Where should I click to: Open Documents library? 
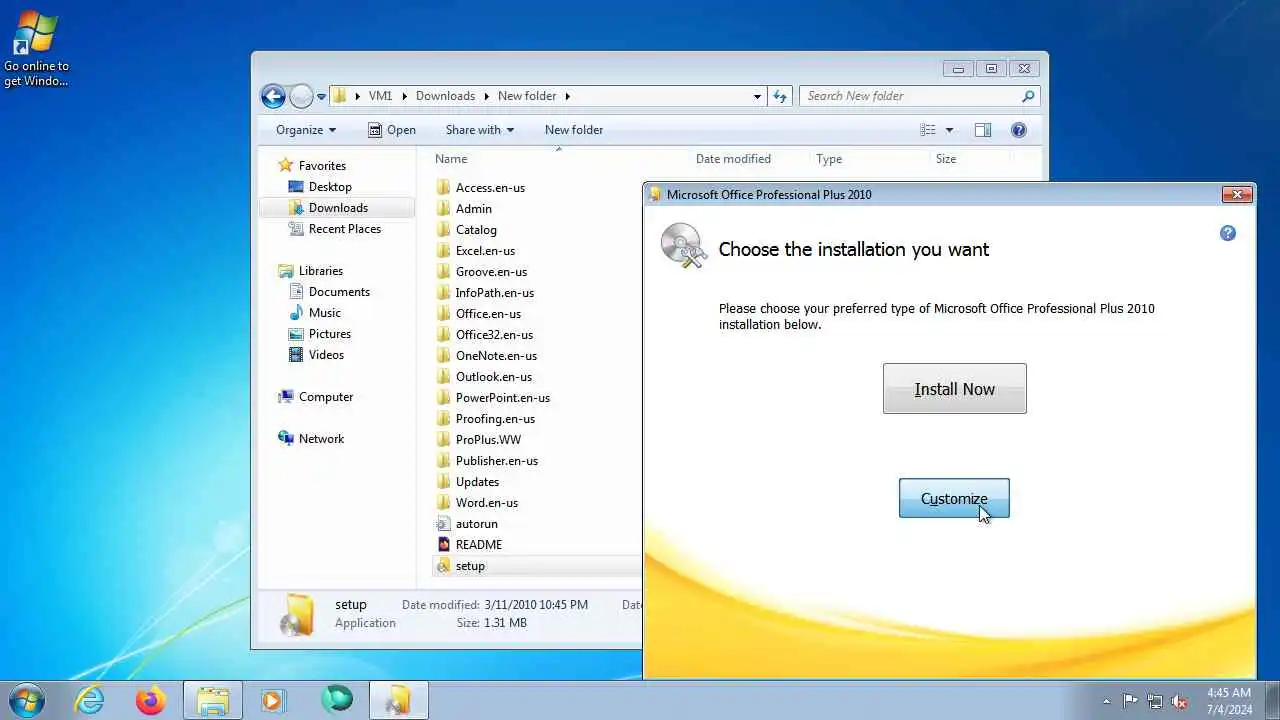click(339, 292)
